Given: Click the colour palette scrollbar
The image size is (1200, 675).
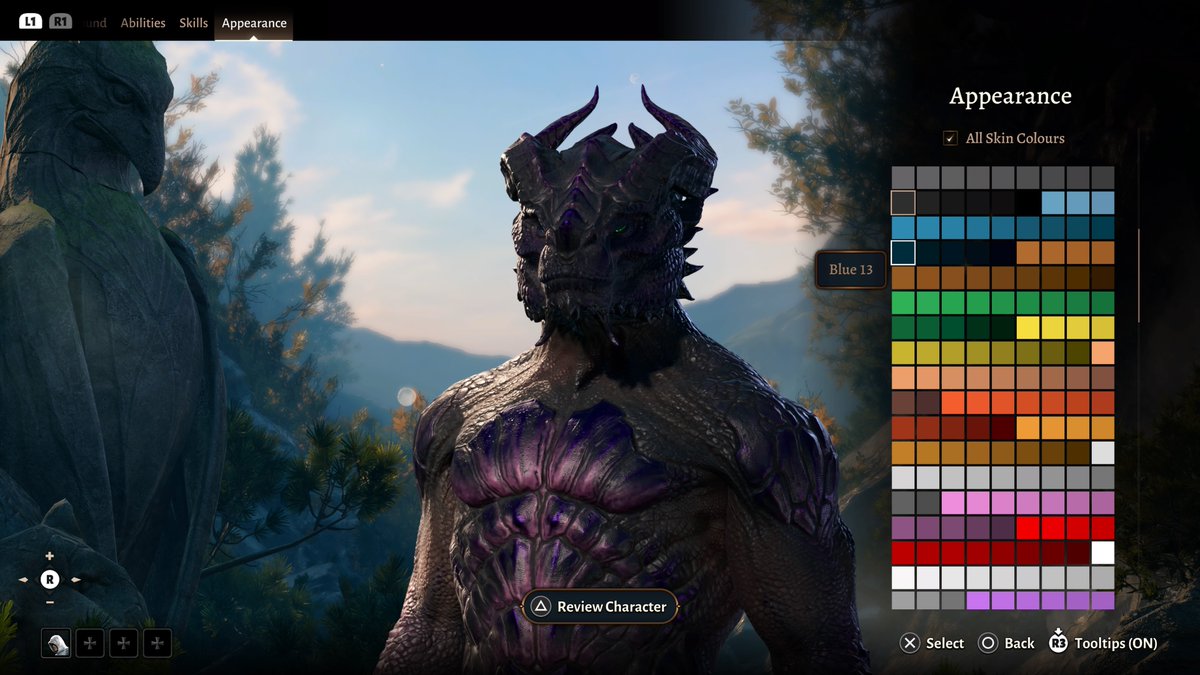Looking at the screenshot, I should [x=1139, y=275].
